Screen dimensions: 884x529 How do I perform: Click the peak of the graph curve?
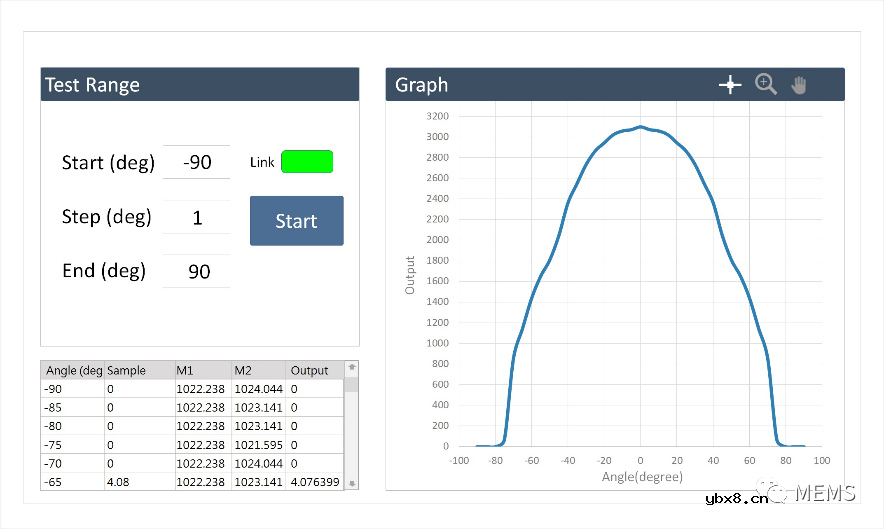coord(641,127)
